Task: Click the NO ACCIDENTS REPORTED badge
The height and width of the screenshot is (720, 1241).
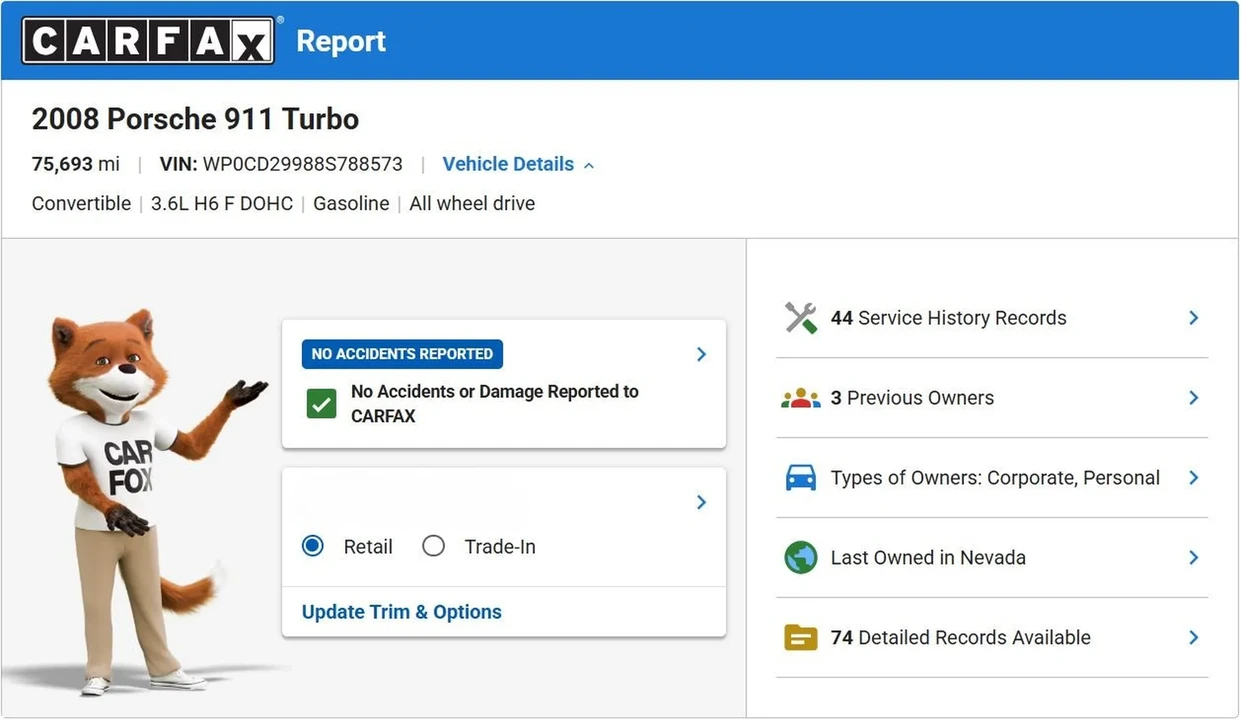Action: click(402, 354)
